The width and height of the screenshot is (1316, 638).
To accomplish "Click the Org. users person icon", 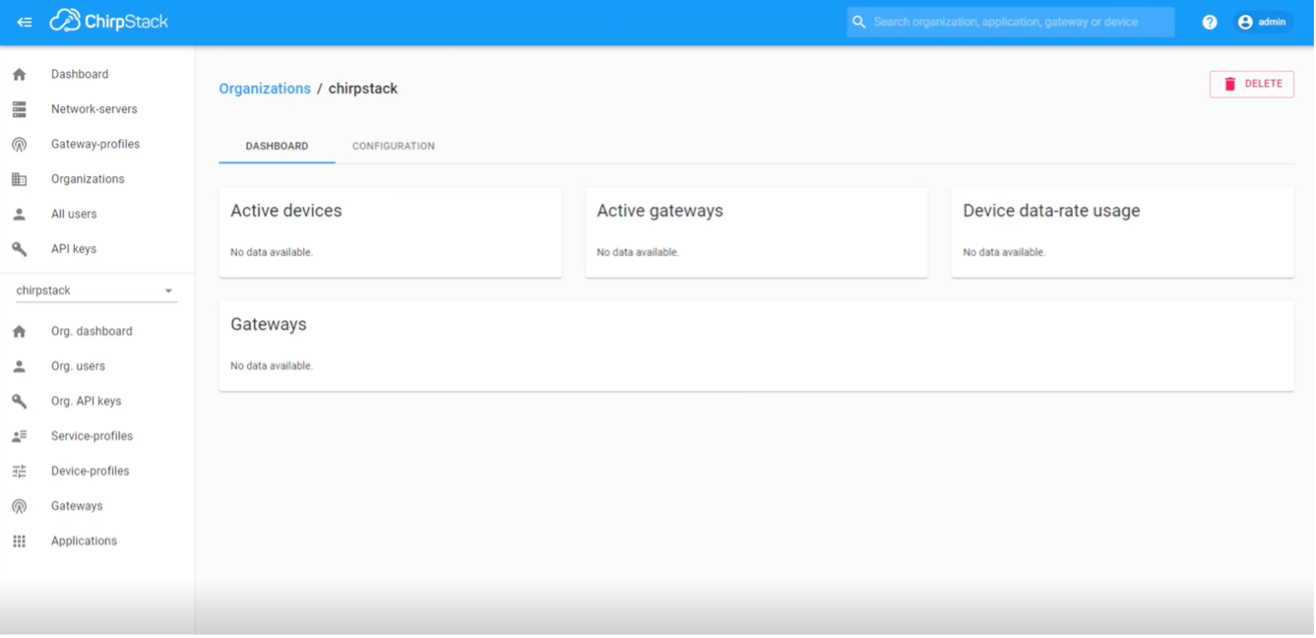I will (19, 366).
